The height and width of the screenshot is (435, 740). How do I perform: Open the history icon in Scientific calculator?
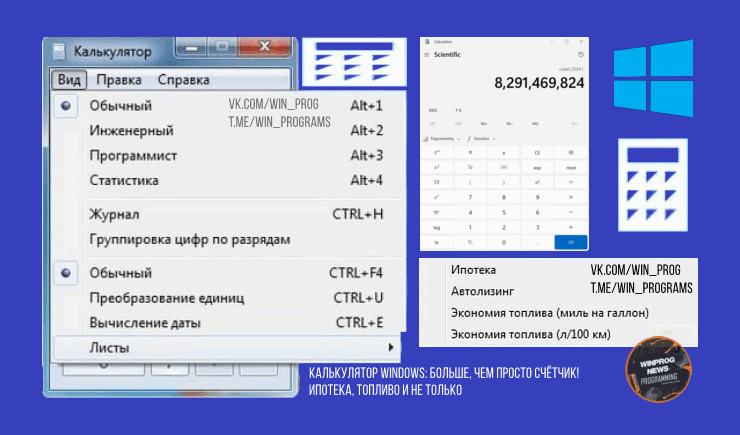pos(581,55)
